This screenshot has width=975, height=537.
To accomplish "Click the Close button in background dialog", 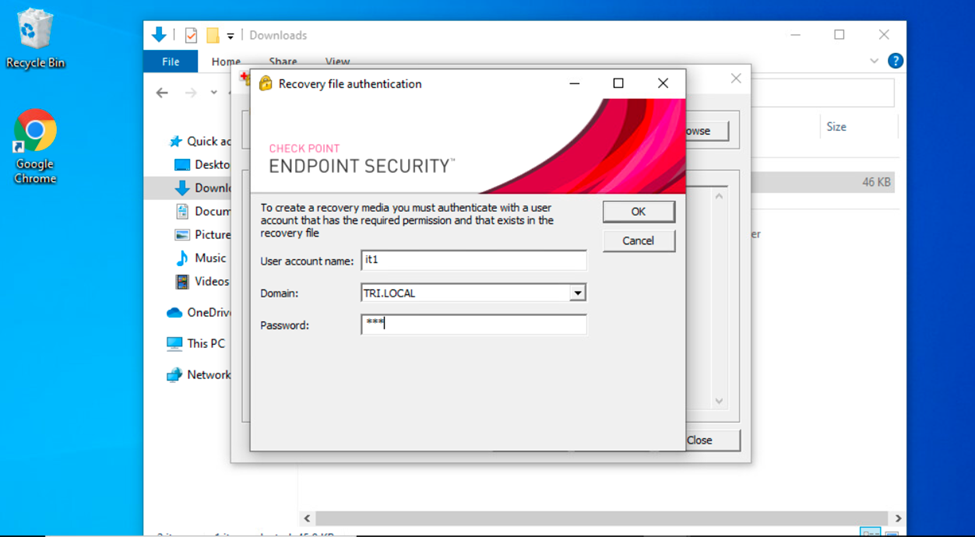I will coord(713,440).
